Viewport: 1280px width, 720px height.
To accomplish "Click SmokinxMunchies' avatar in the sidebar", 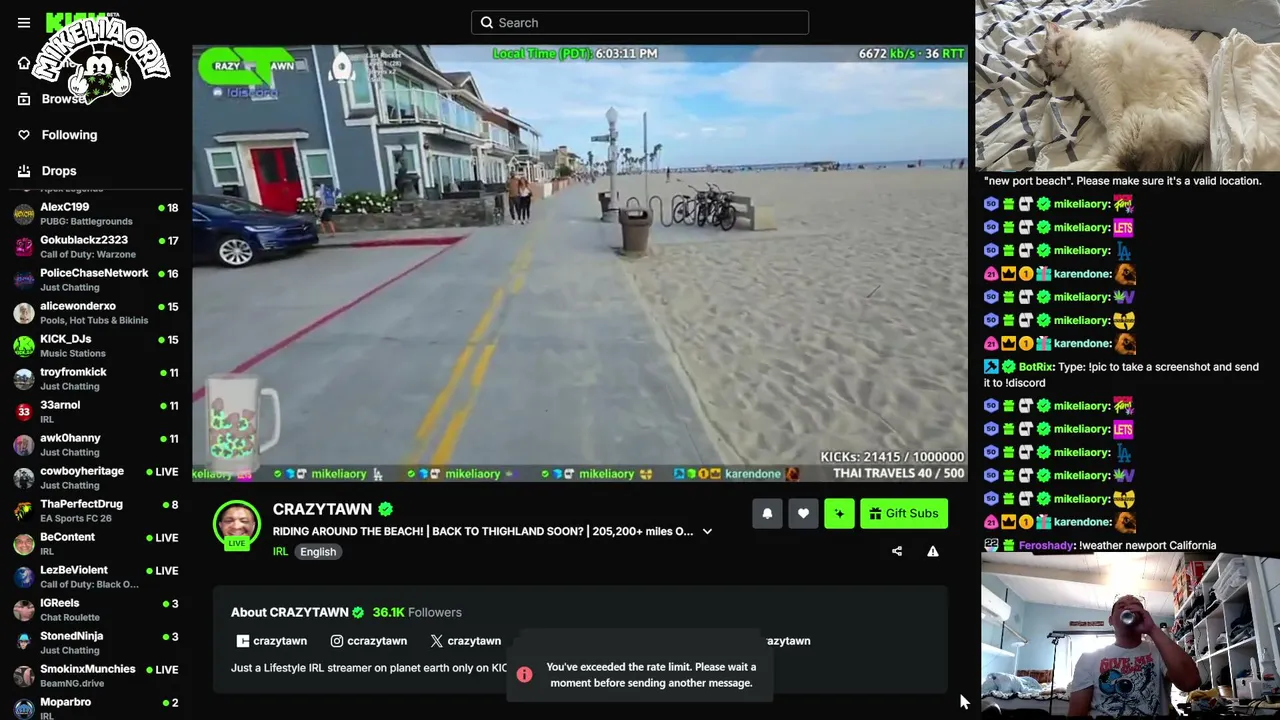I will [24, 676].
